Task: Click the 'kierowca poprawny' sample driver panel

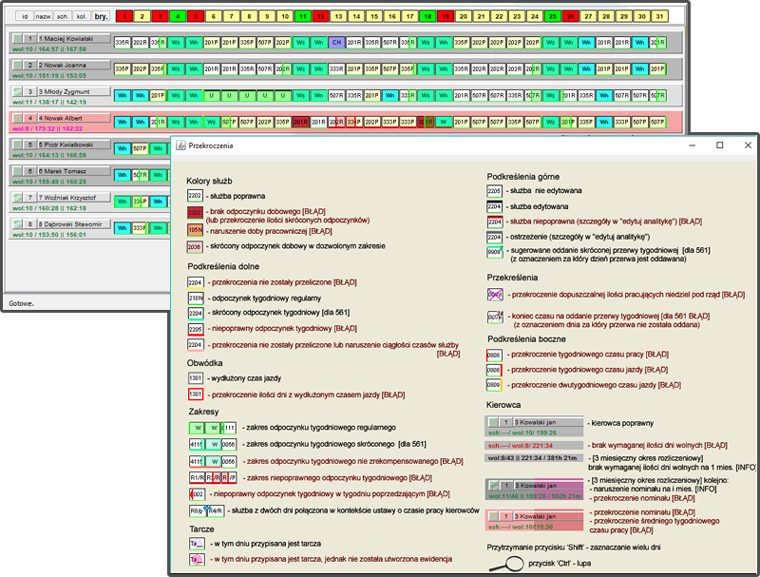Action: pos(534,427)
